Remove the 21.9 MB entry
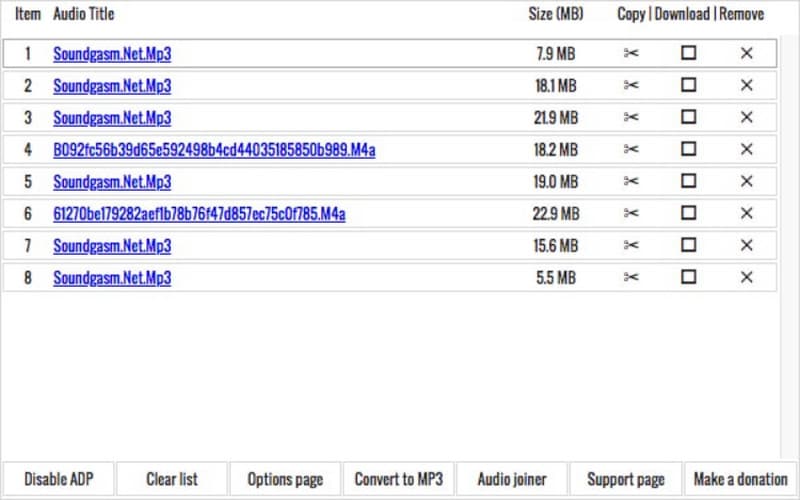The image size is (800, 500). coord(746,117)
